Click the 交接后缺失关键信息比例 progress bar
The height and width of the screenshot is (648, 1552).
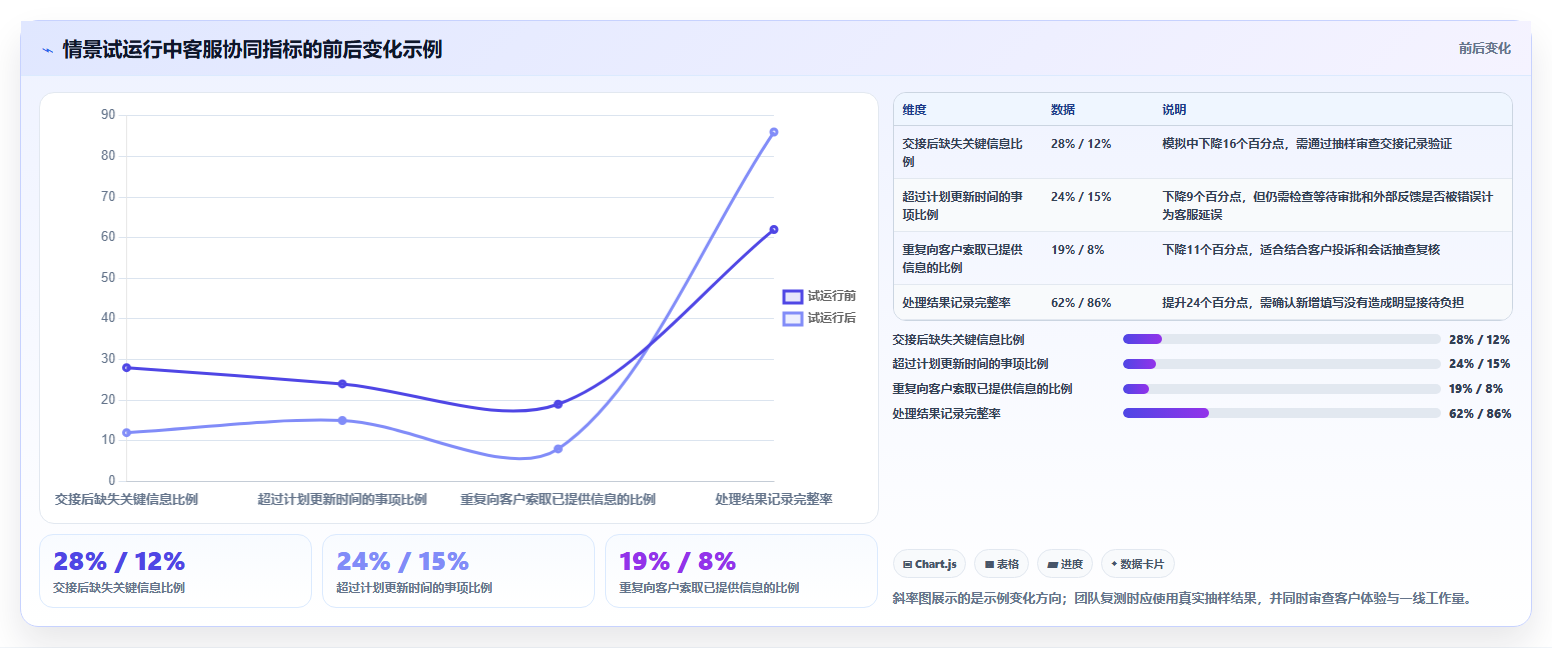(x=1282, y=339)
